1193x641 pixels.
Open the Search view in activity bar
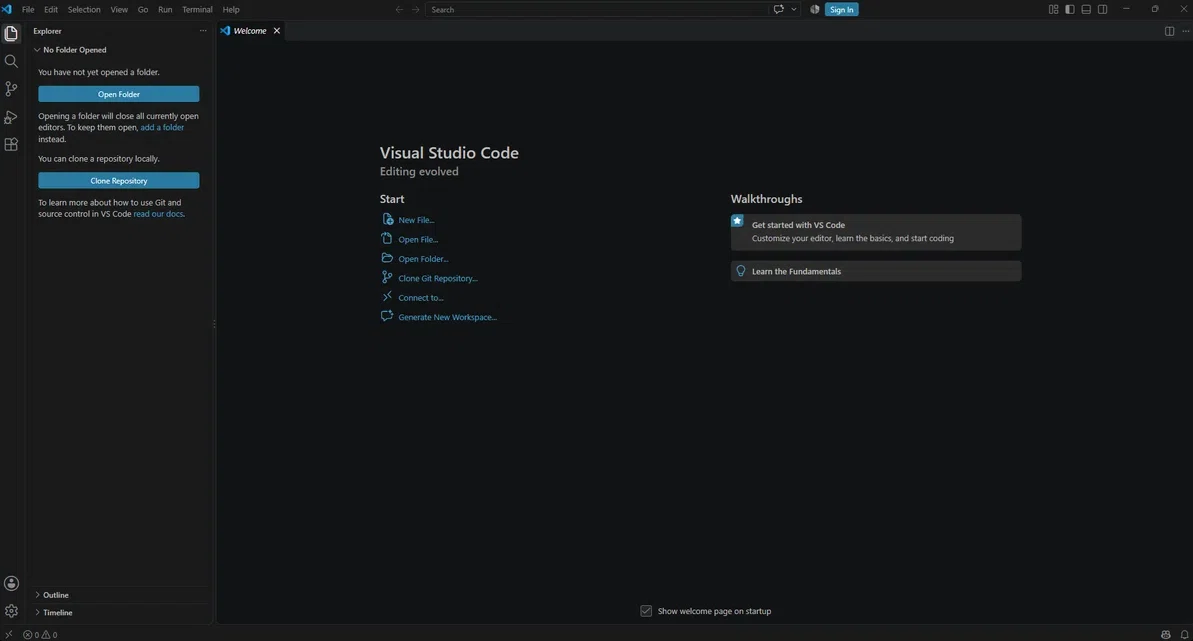(x=11, y=61)
